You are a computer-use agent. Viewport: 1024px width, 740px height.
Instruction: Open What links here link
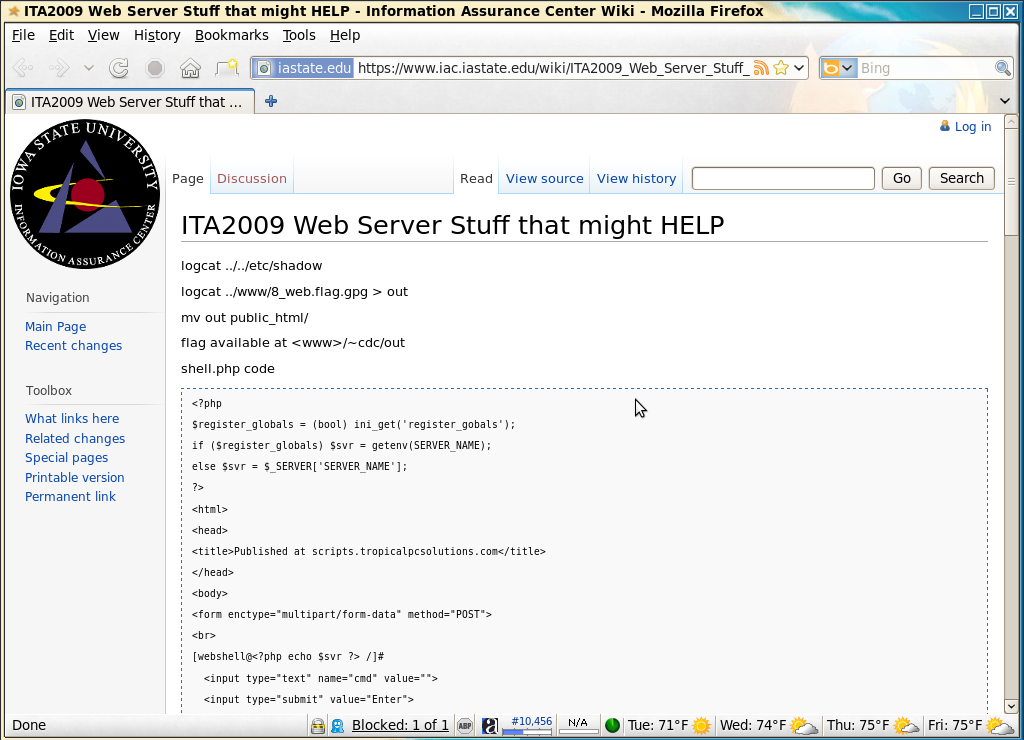(x=72, y=419)
